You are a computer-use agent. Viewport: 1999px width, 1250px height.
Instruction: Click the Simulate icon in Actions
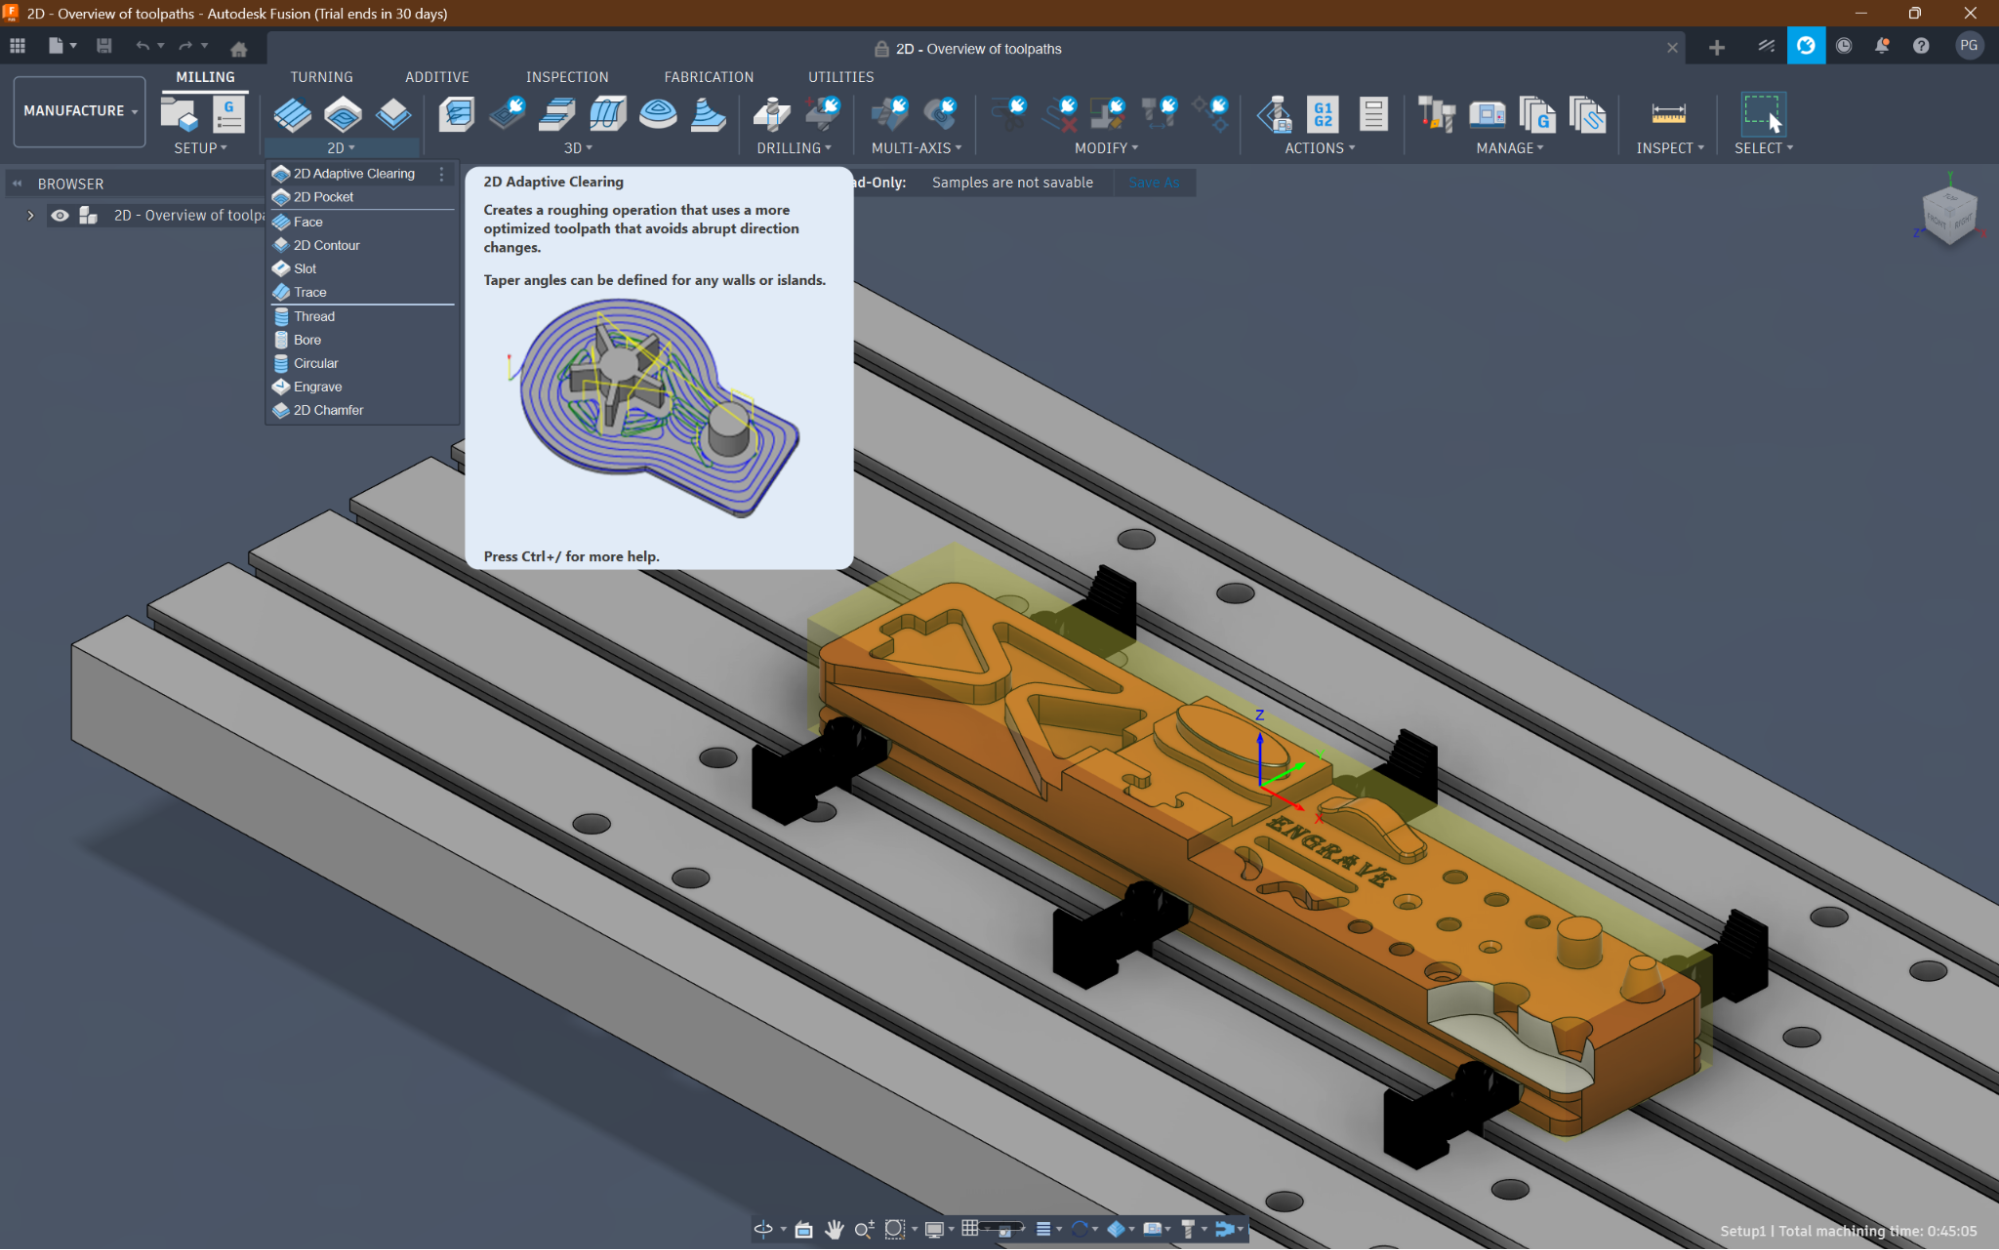coord(1274,115)
